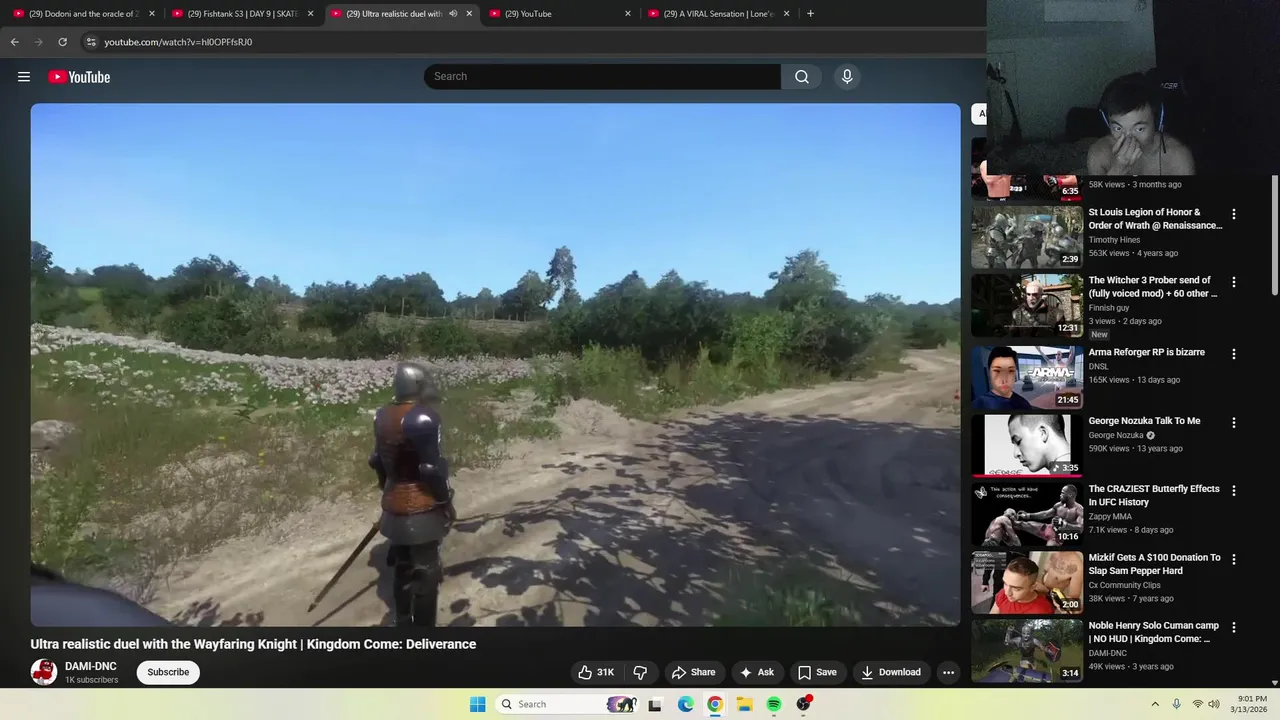This screenshot has width=1280, height=720.
Task: Like the video with thumbs-up 31K
Action: (596, 672)
